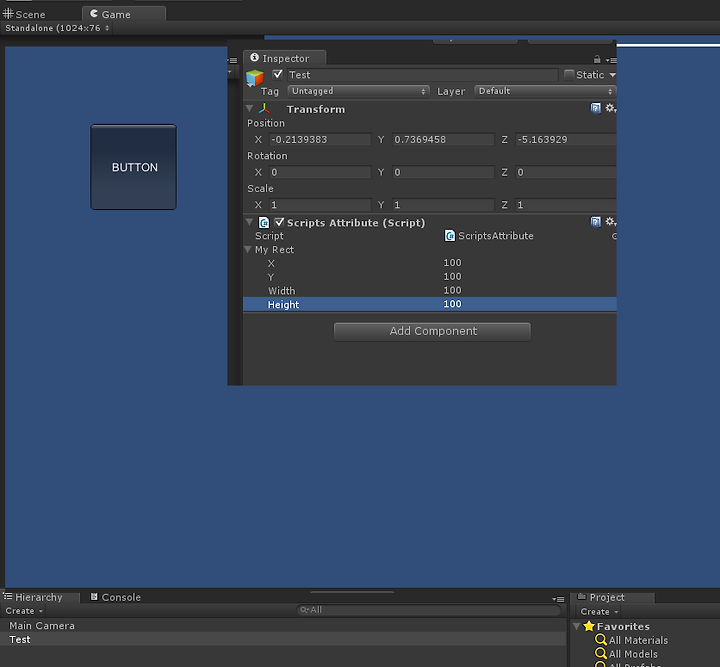Collapse the My Rect foldout

248,249
